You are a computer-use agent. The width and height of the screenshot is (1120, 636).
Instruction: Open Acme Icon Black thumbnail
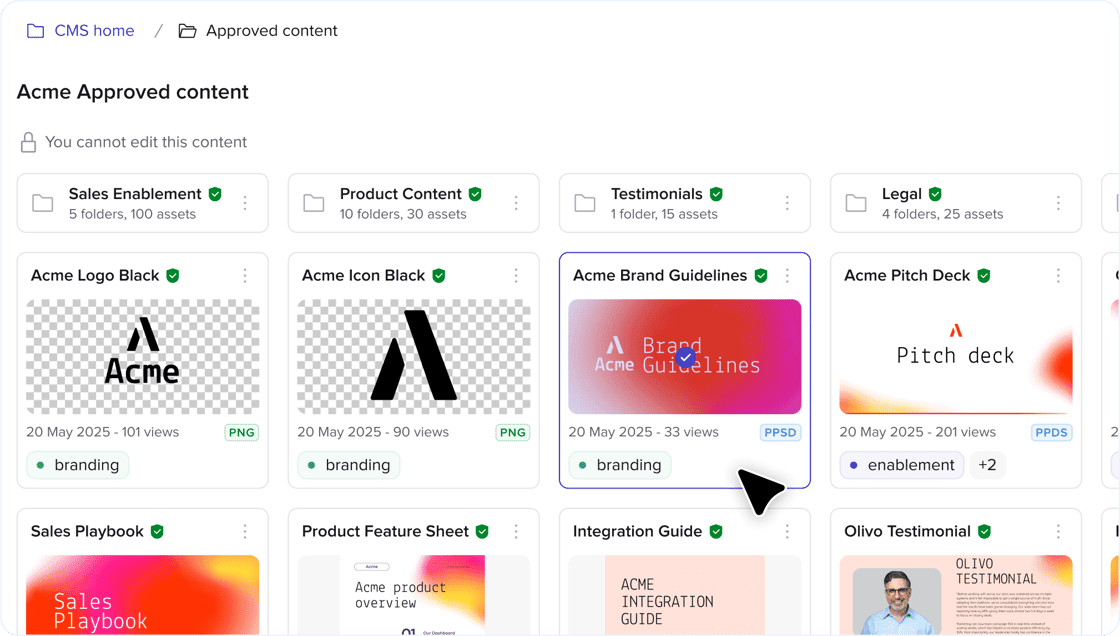tap(414, 357)
